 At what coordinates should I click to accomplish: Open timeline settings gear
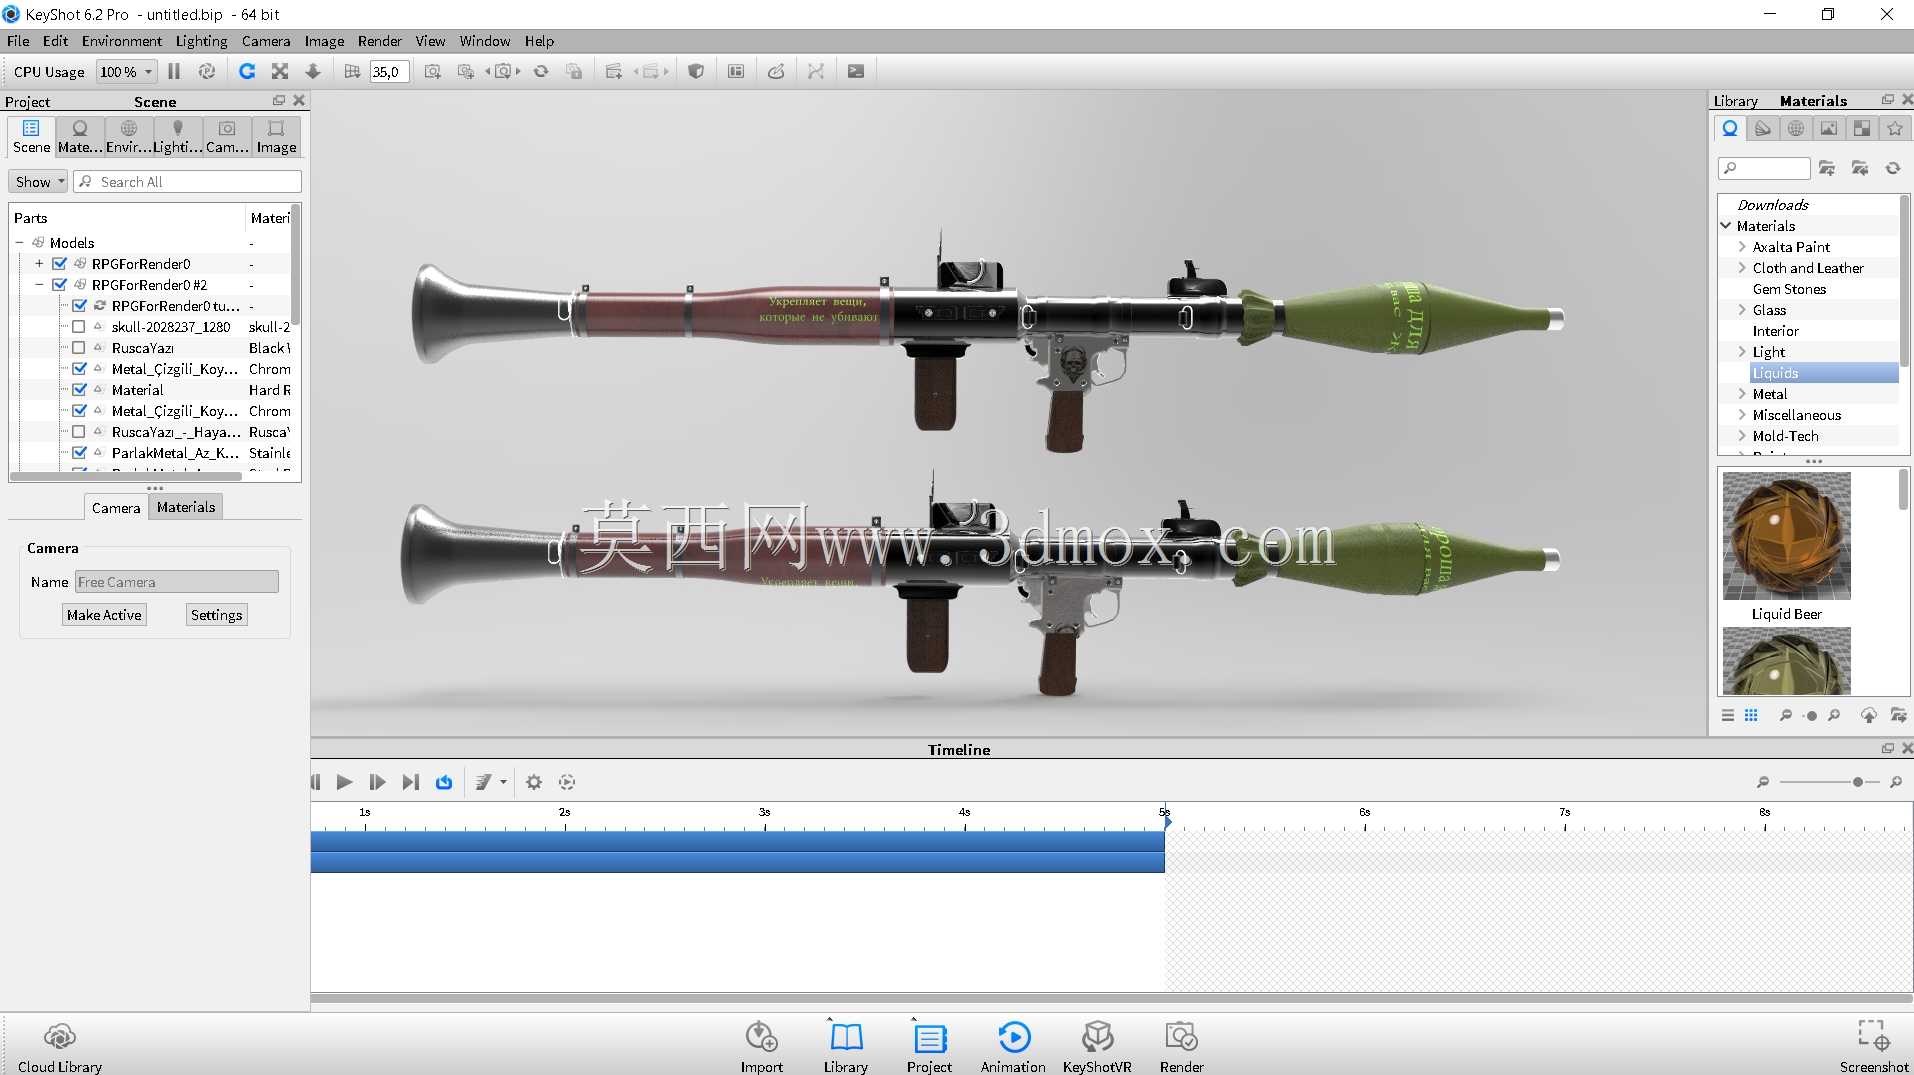click(534, 782)
